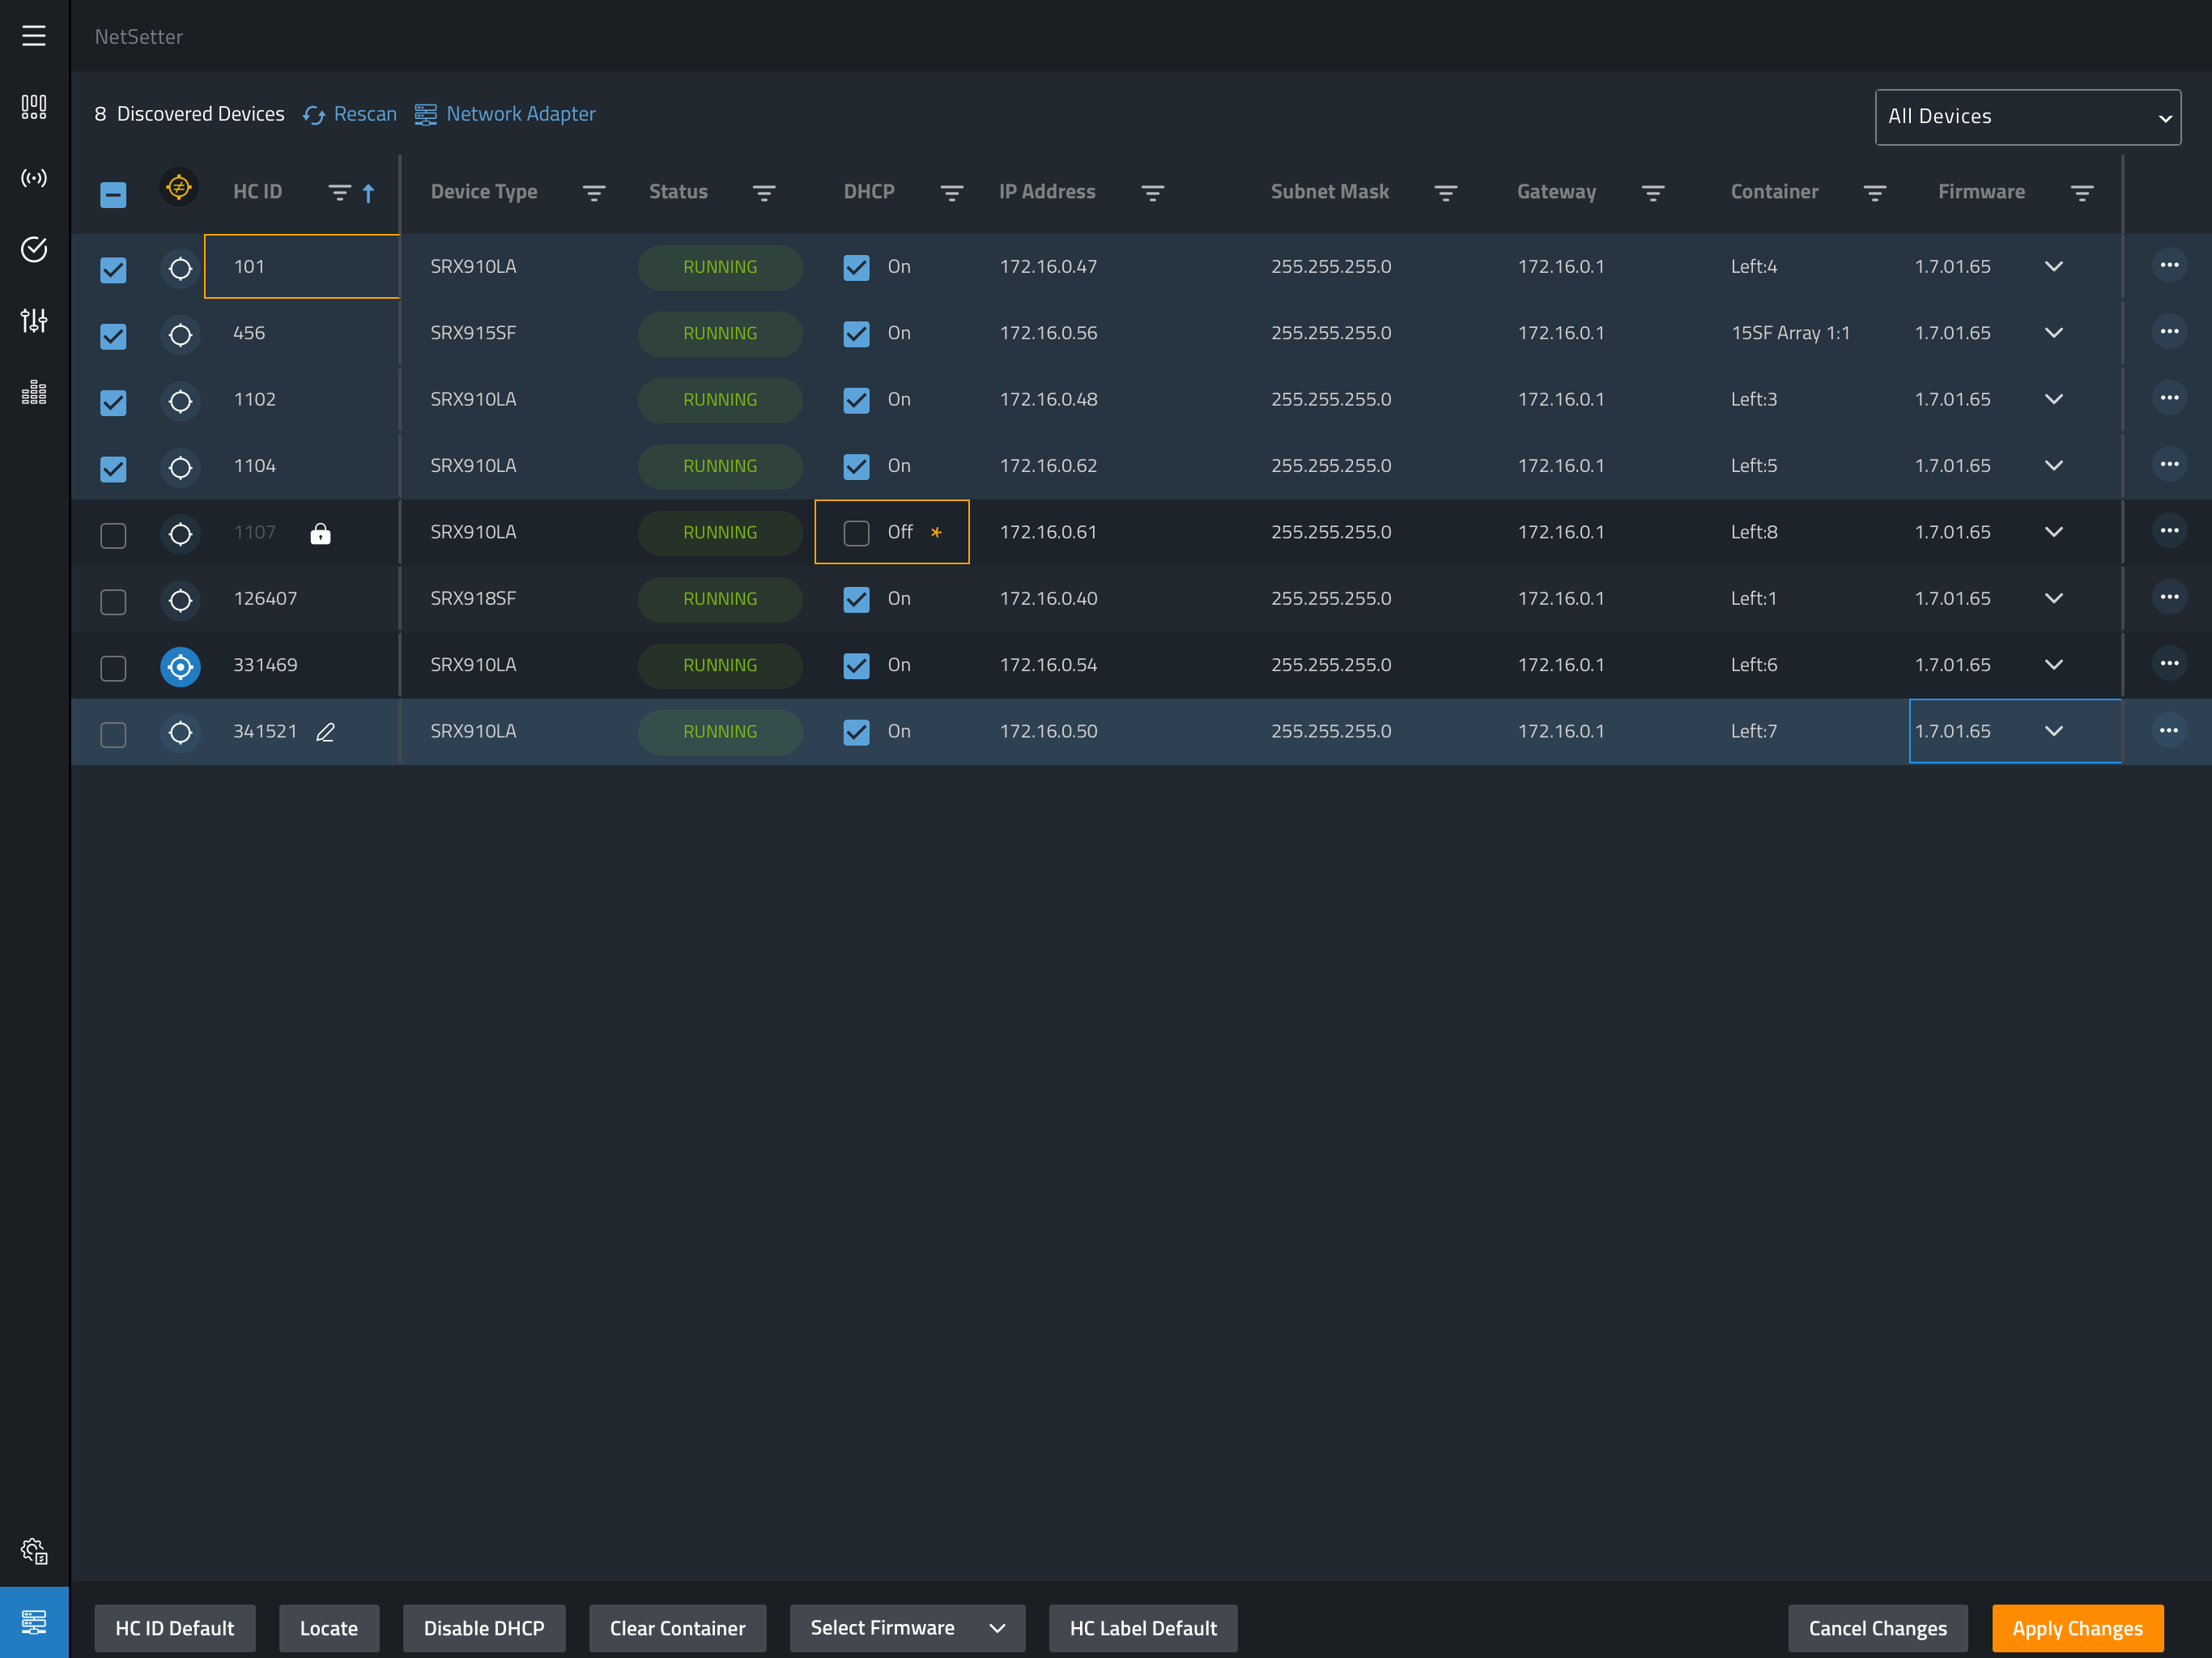
Task: Click the lock icon beside HC ID 1107
Action: [320, 534]
